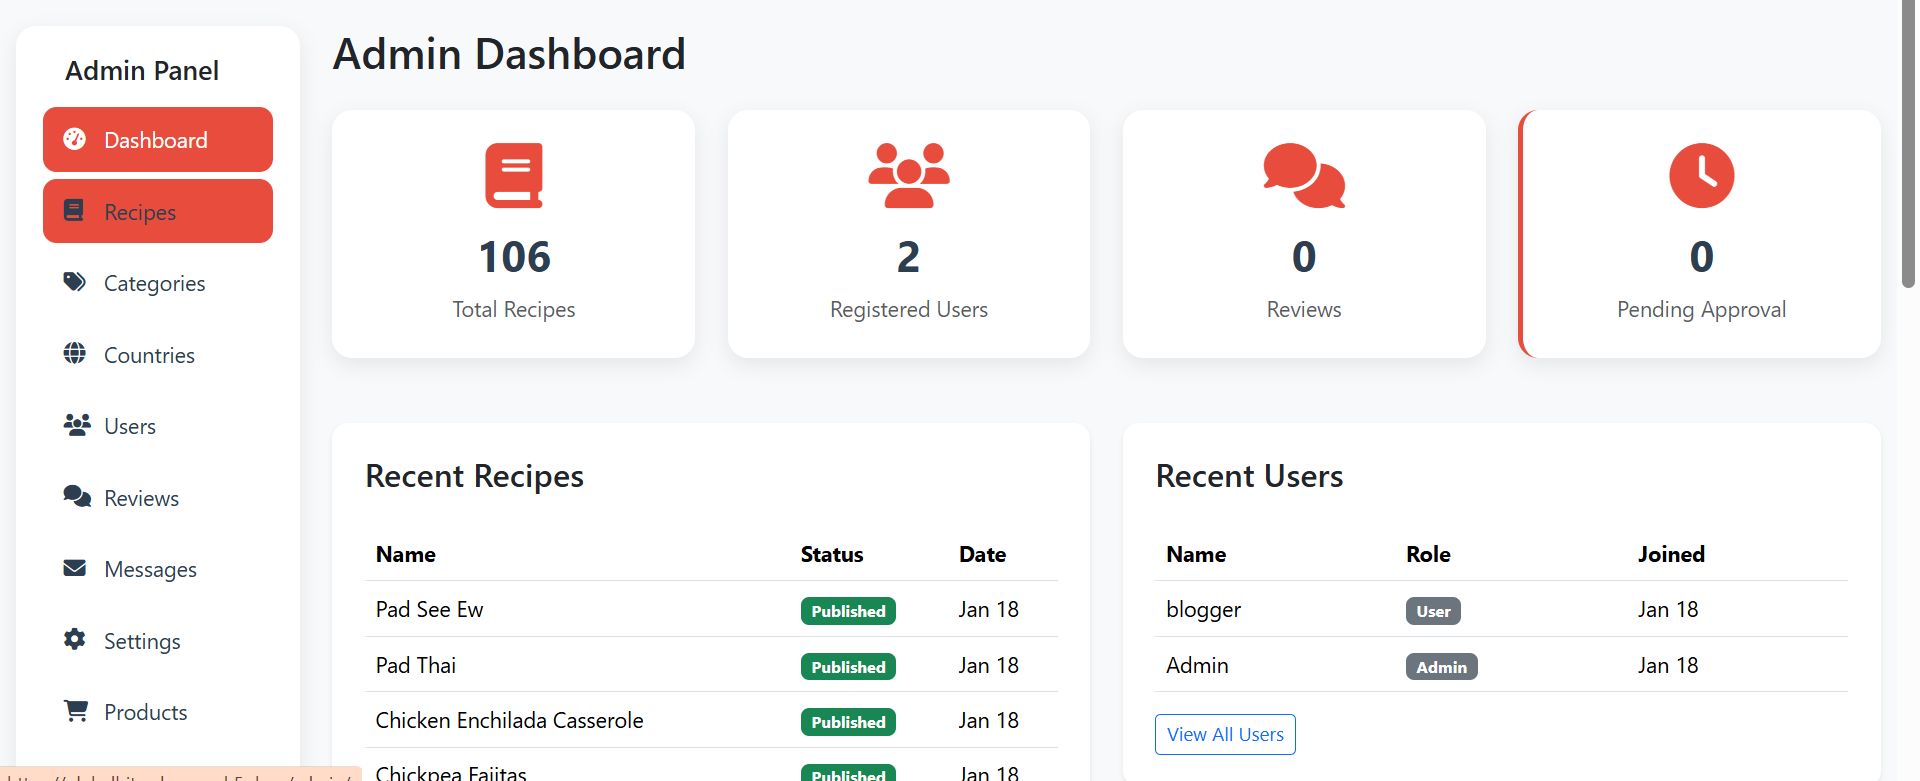Click the Settings gear icon
This screenshot has height=781, width=1920.
(x=75, y=640)
